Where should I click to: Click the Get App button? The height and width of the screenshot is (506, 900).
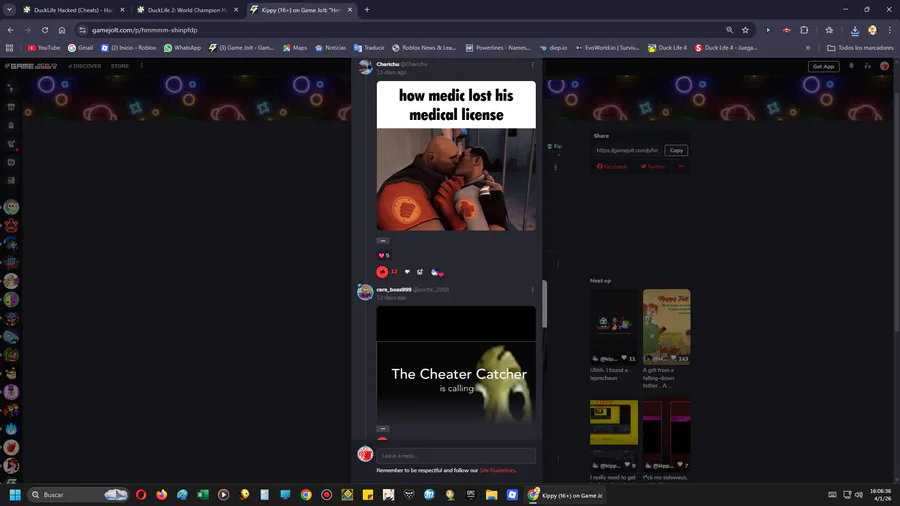tap(823, 67)
